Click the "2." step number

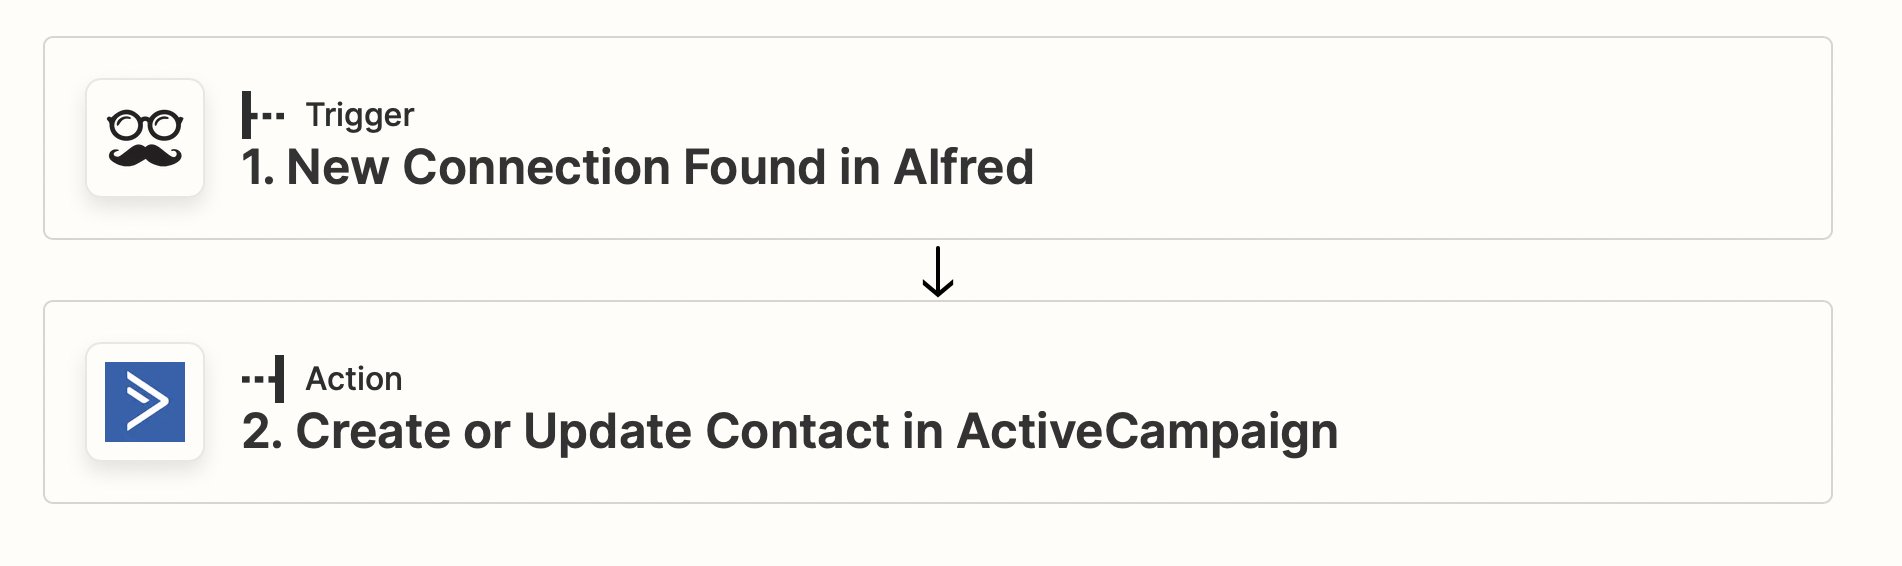(x=262, y=431)
